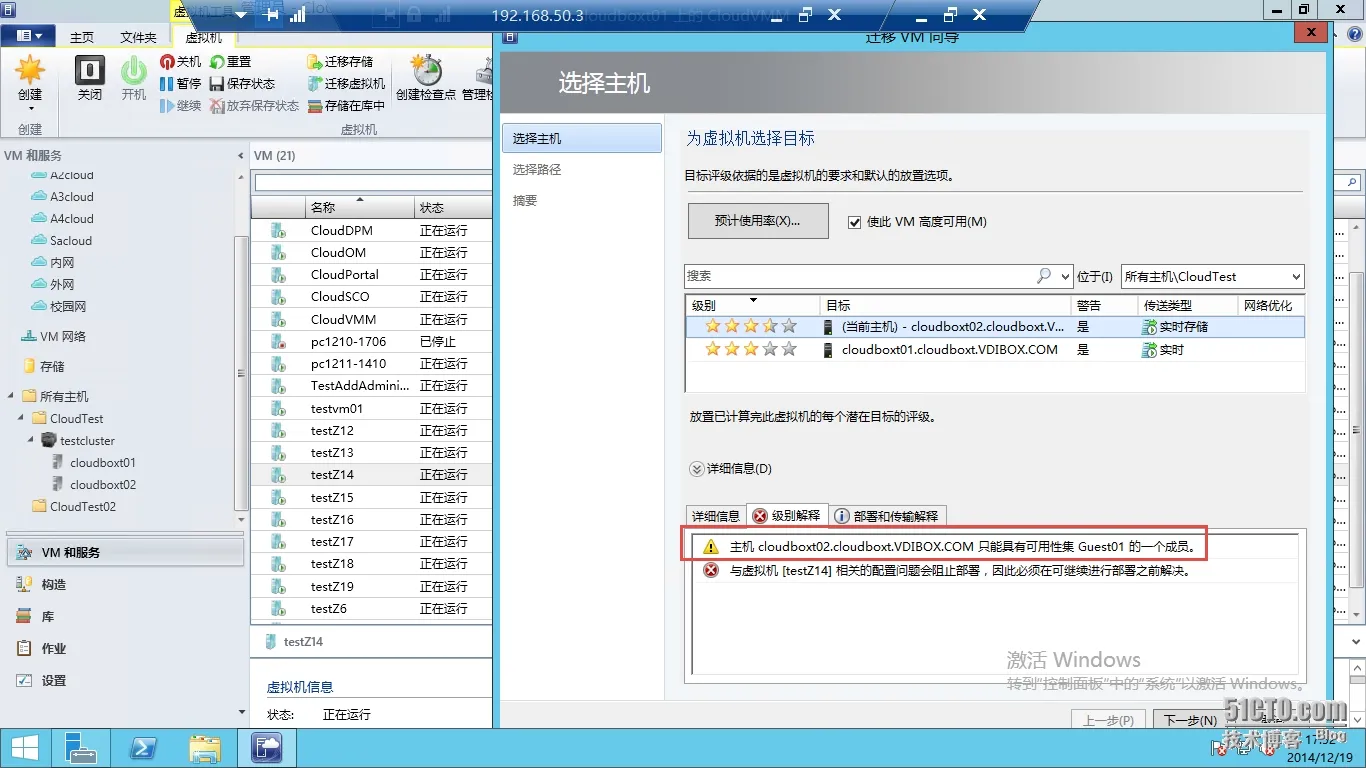Click the magnifier search icon in wizard
The image size is (1366, 768).
(1045, 276)
